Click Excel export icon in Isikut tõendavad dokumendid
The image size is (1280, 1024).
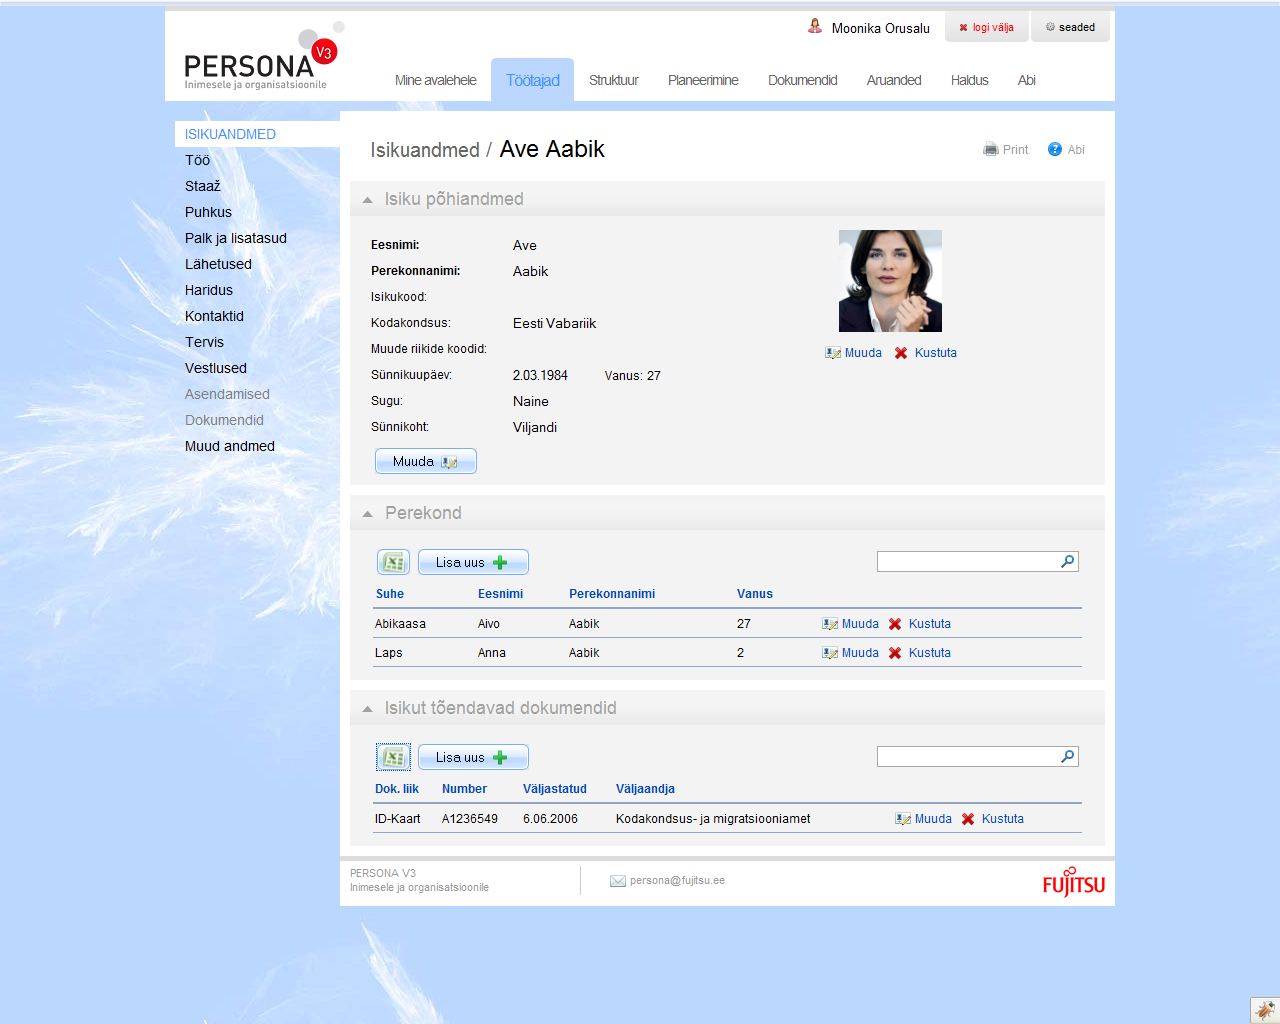pos(393,757)
